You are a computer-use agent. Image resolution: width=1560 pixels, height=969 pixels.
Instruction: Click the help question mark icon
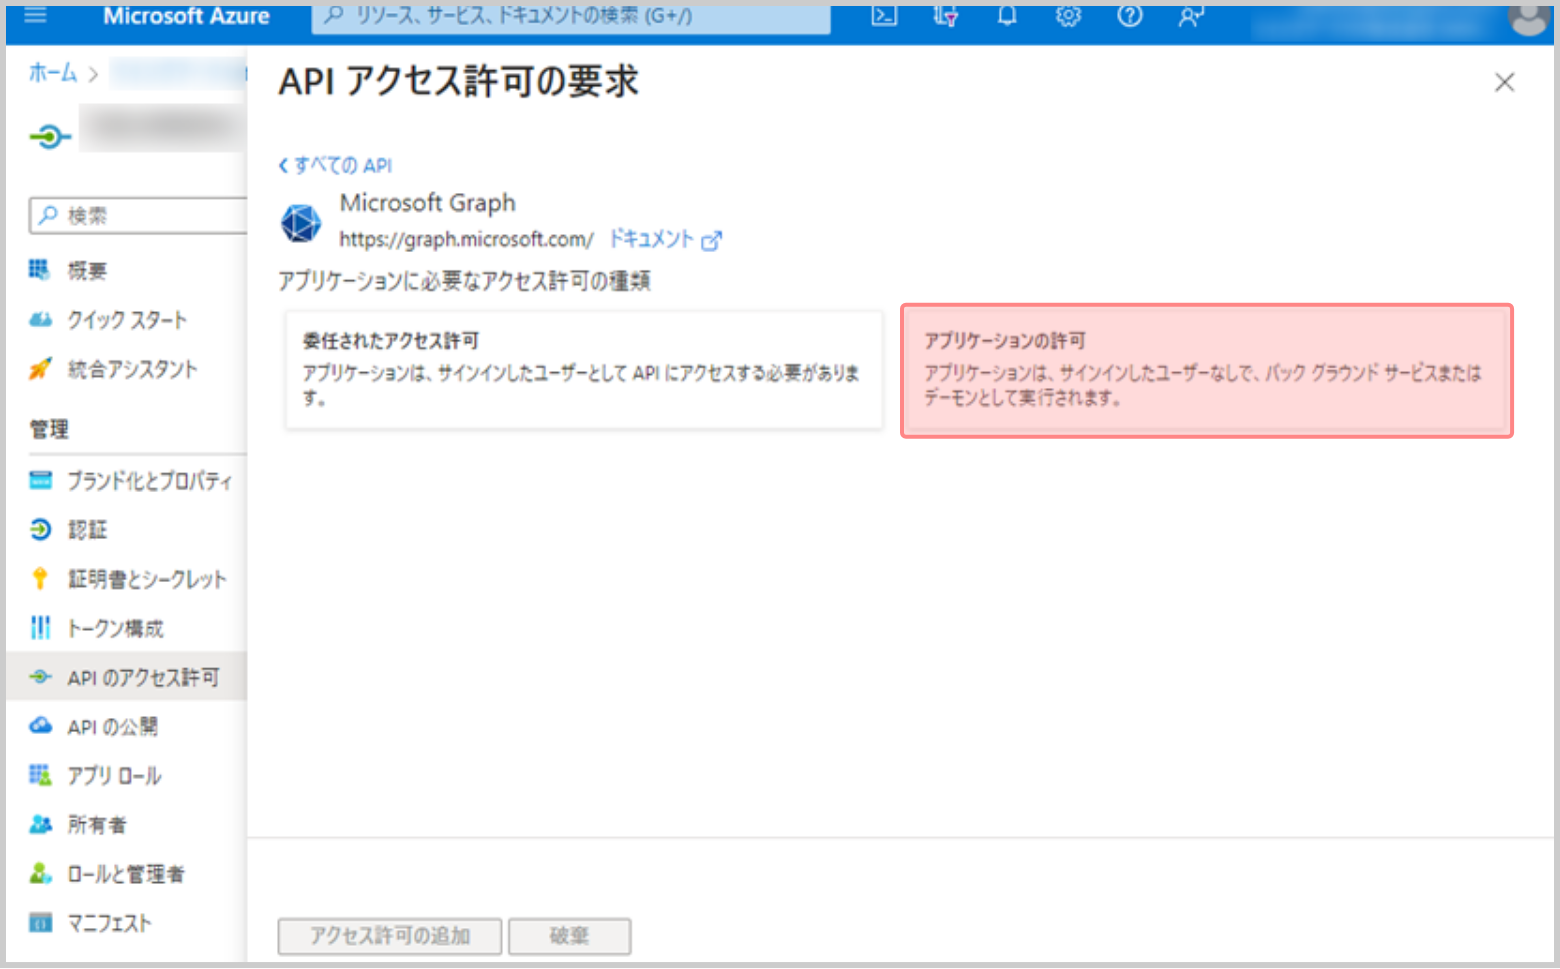(x=1129, y=16)
